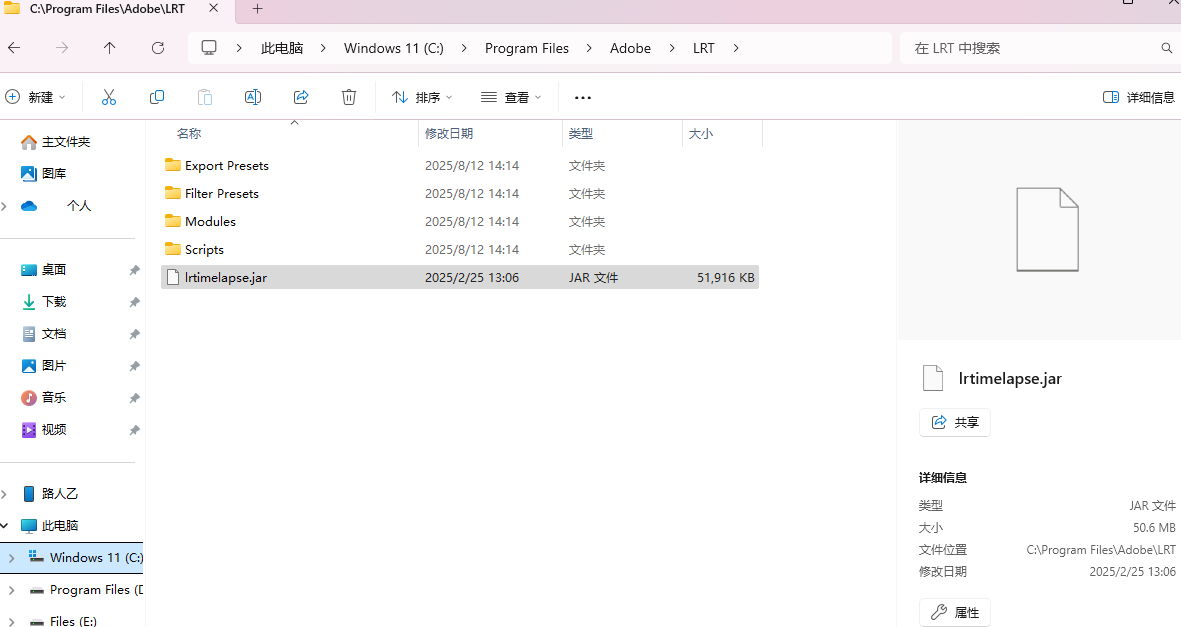Click the 属性 properties button
Screen dimensions: 1181x627
point(955,612)
